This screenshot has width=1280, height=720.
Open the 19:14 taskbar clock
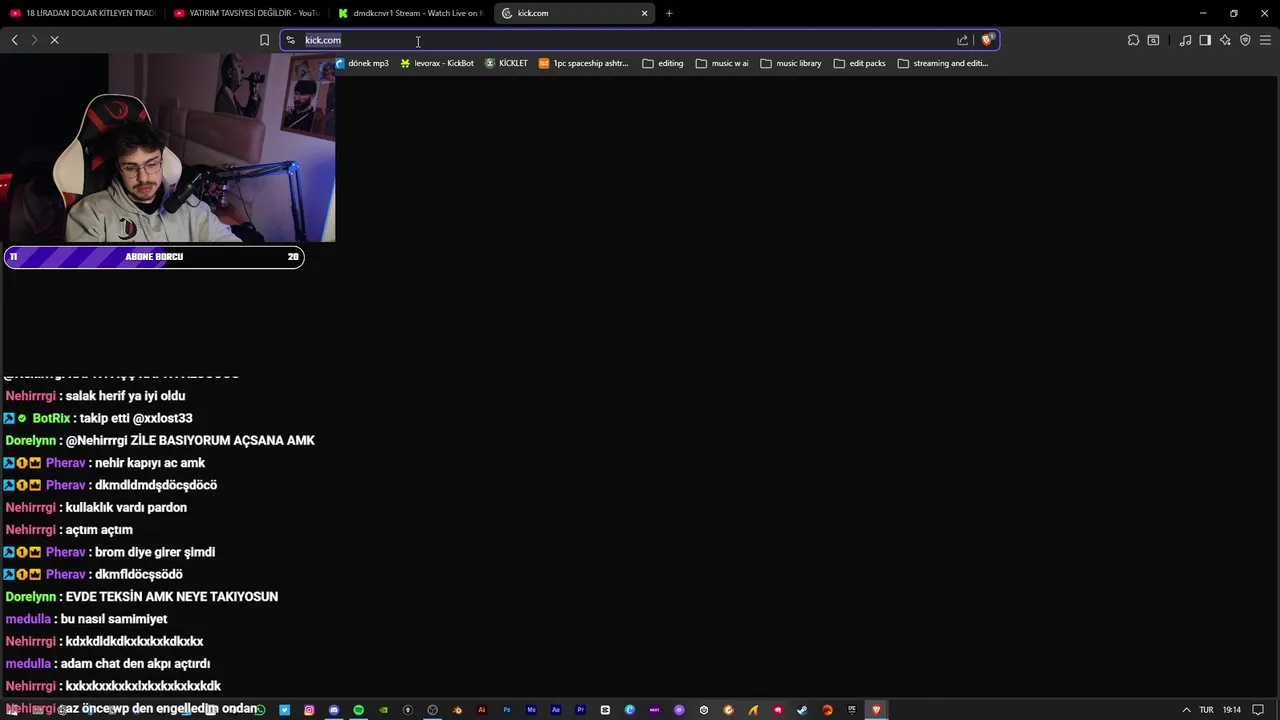click(x=1232, y=710)
